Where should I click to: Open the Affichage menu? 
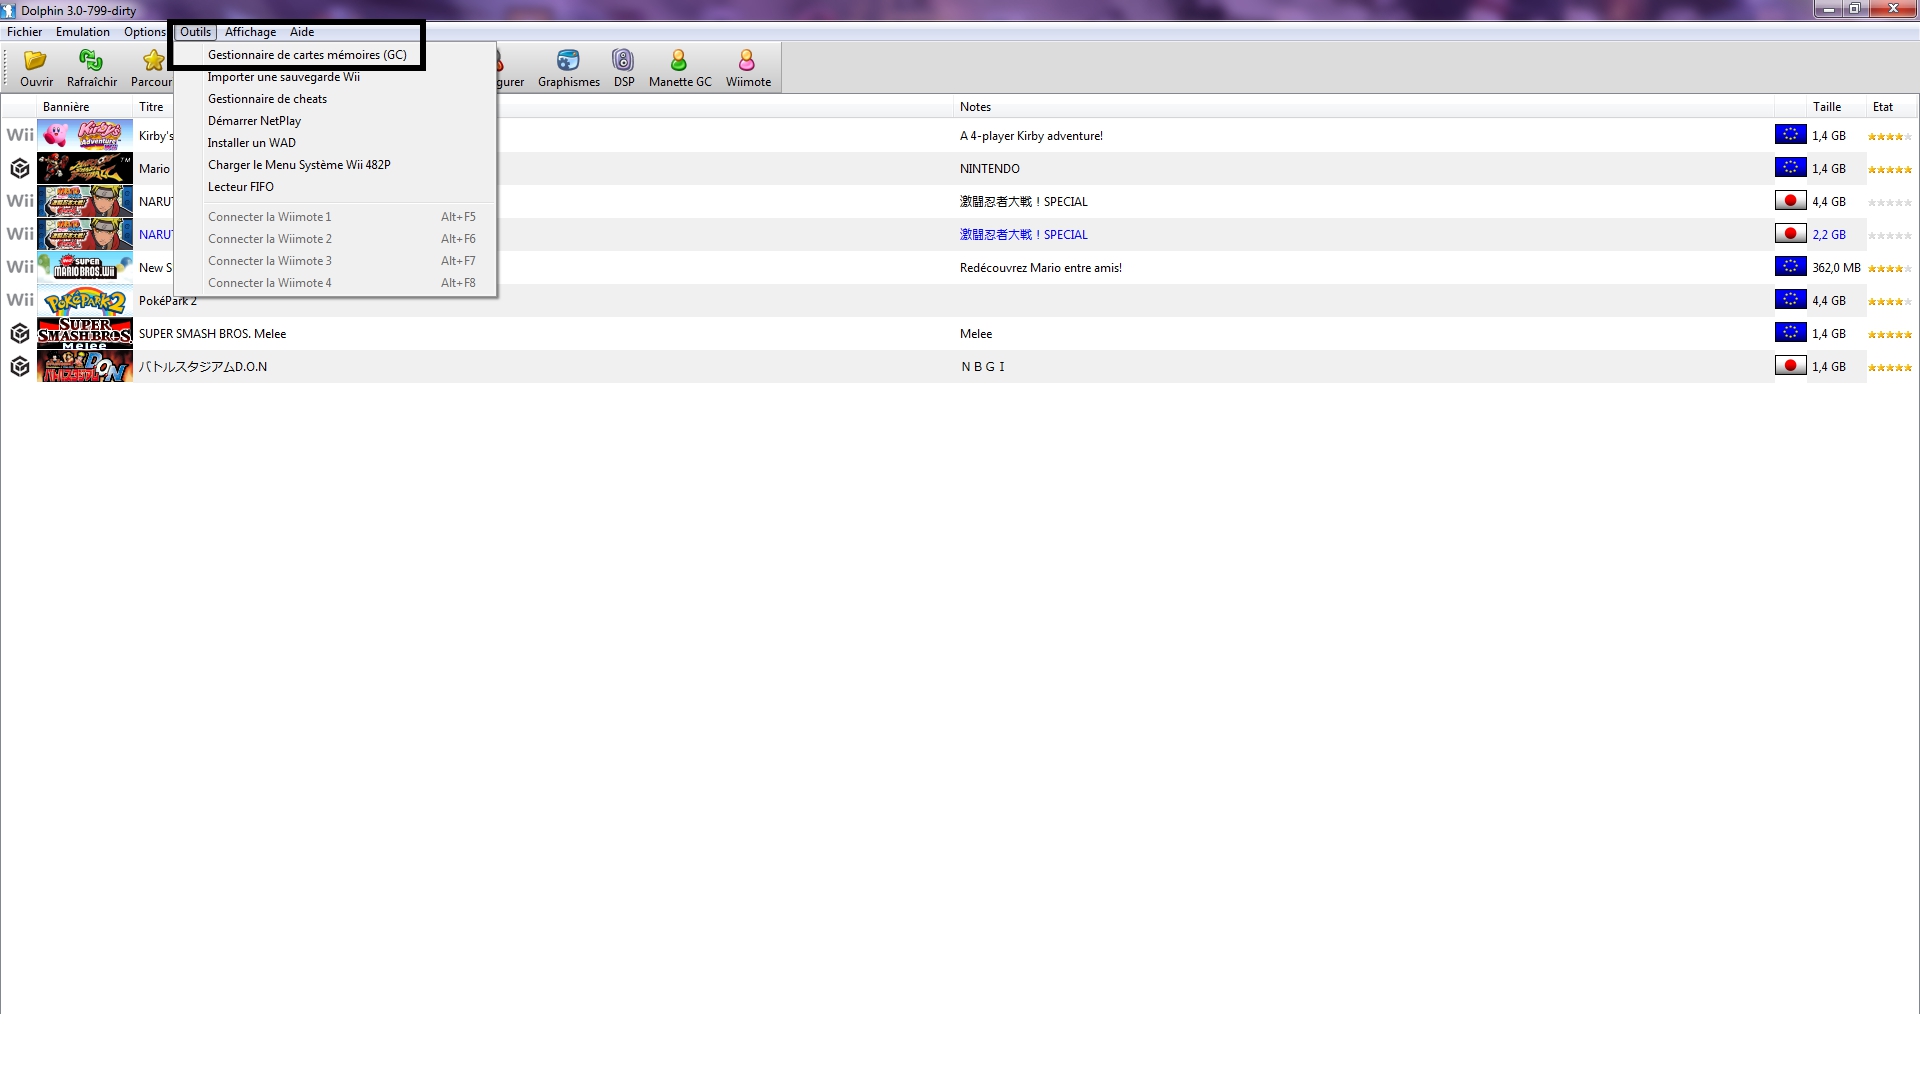[x=250, y=32]
